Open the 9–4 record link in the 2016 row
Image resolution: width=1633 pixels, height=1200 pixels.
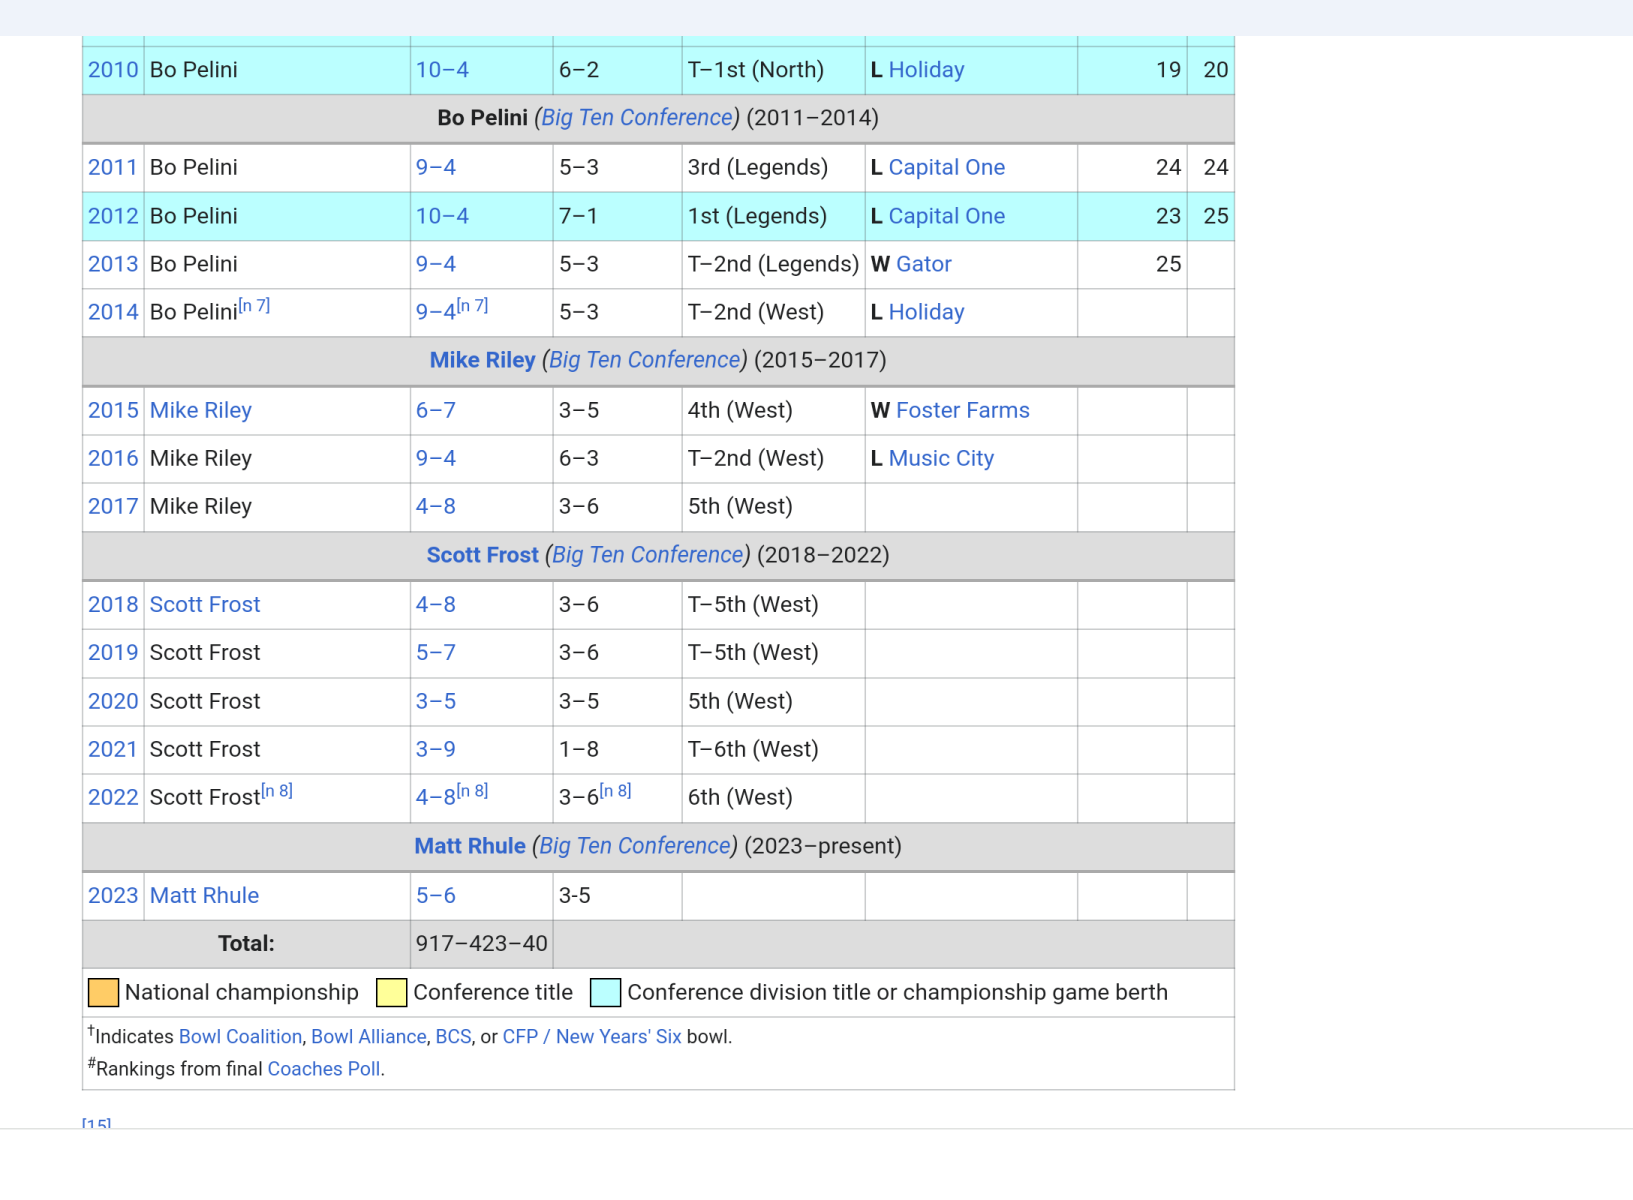(x=436, y=458)
